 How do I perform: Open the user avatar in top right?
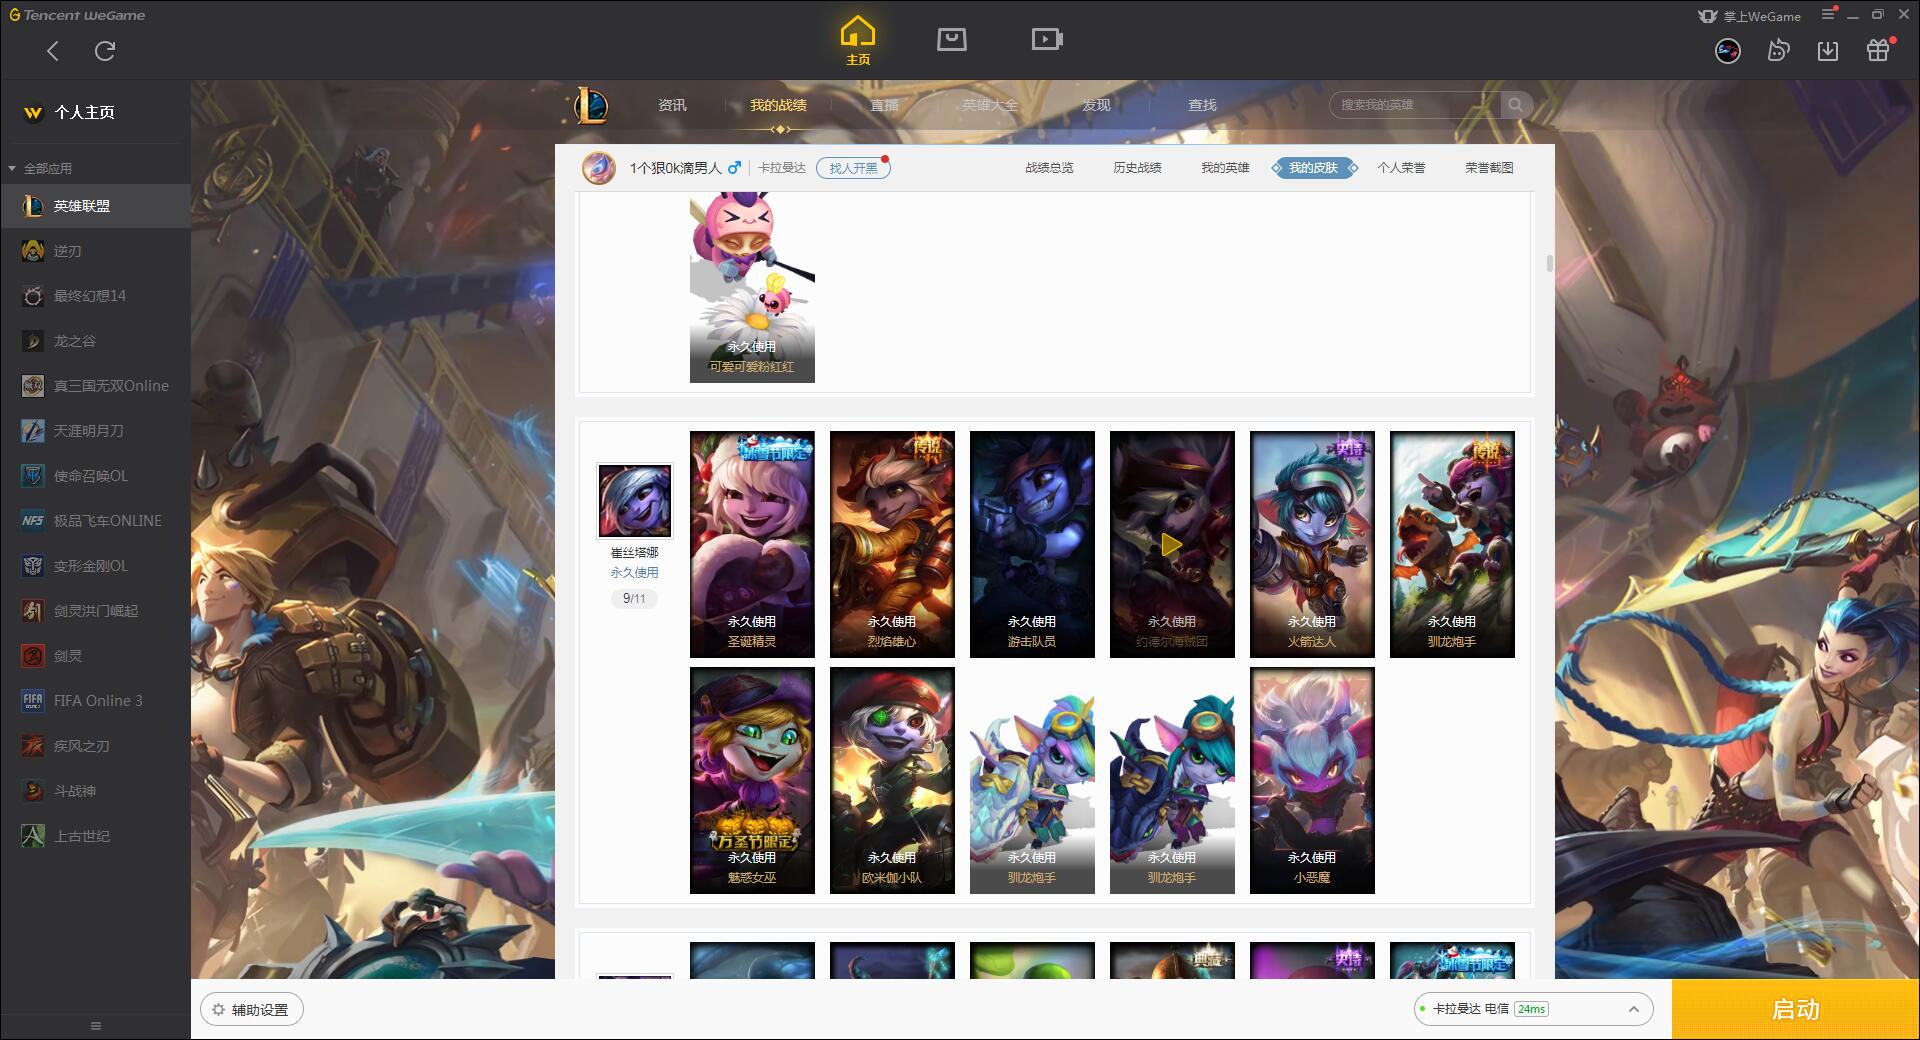click(1727, 50)
